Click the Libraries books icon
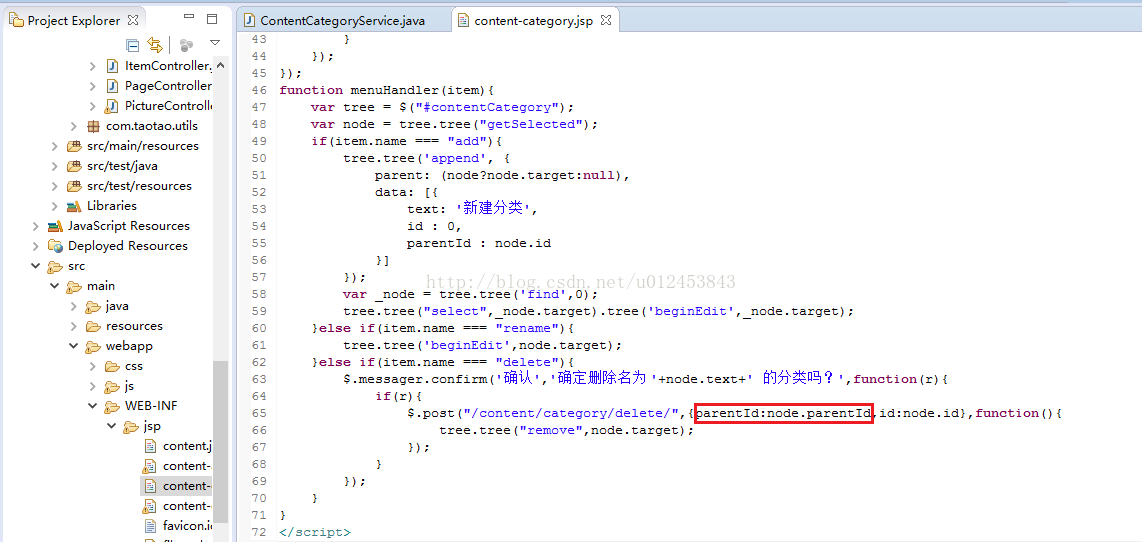The width and height of the screenshot is (1142, 542). (x=74, y=206)
